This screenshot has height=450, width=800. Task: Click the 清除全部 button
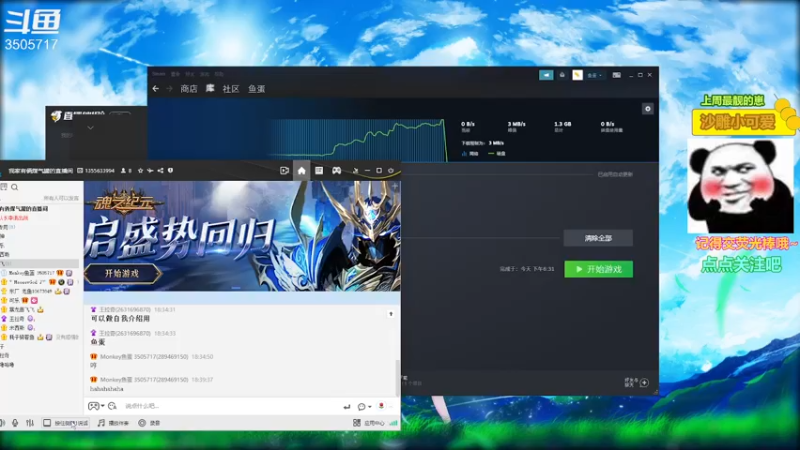click(x=598, y=238)
